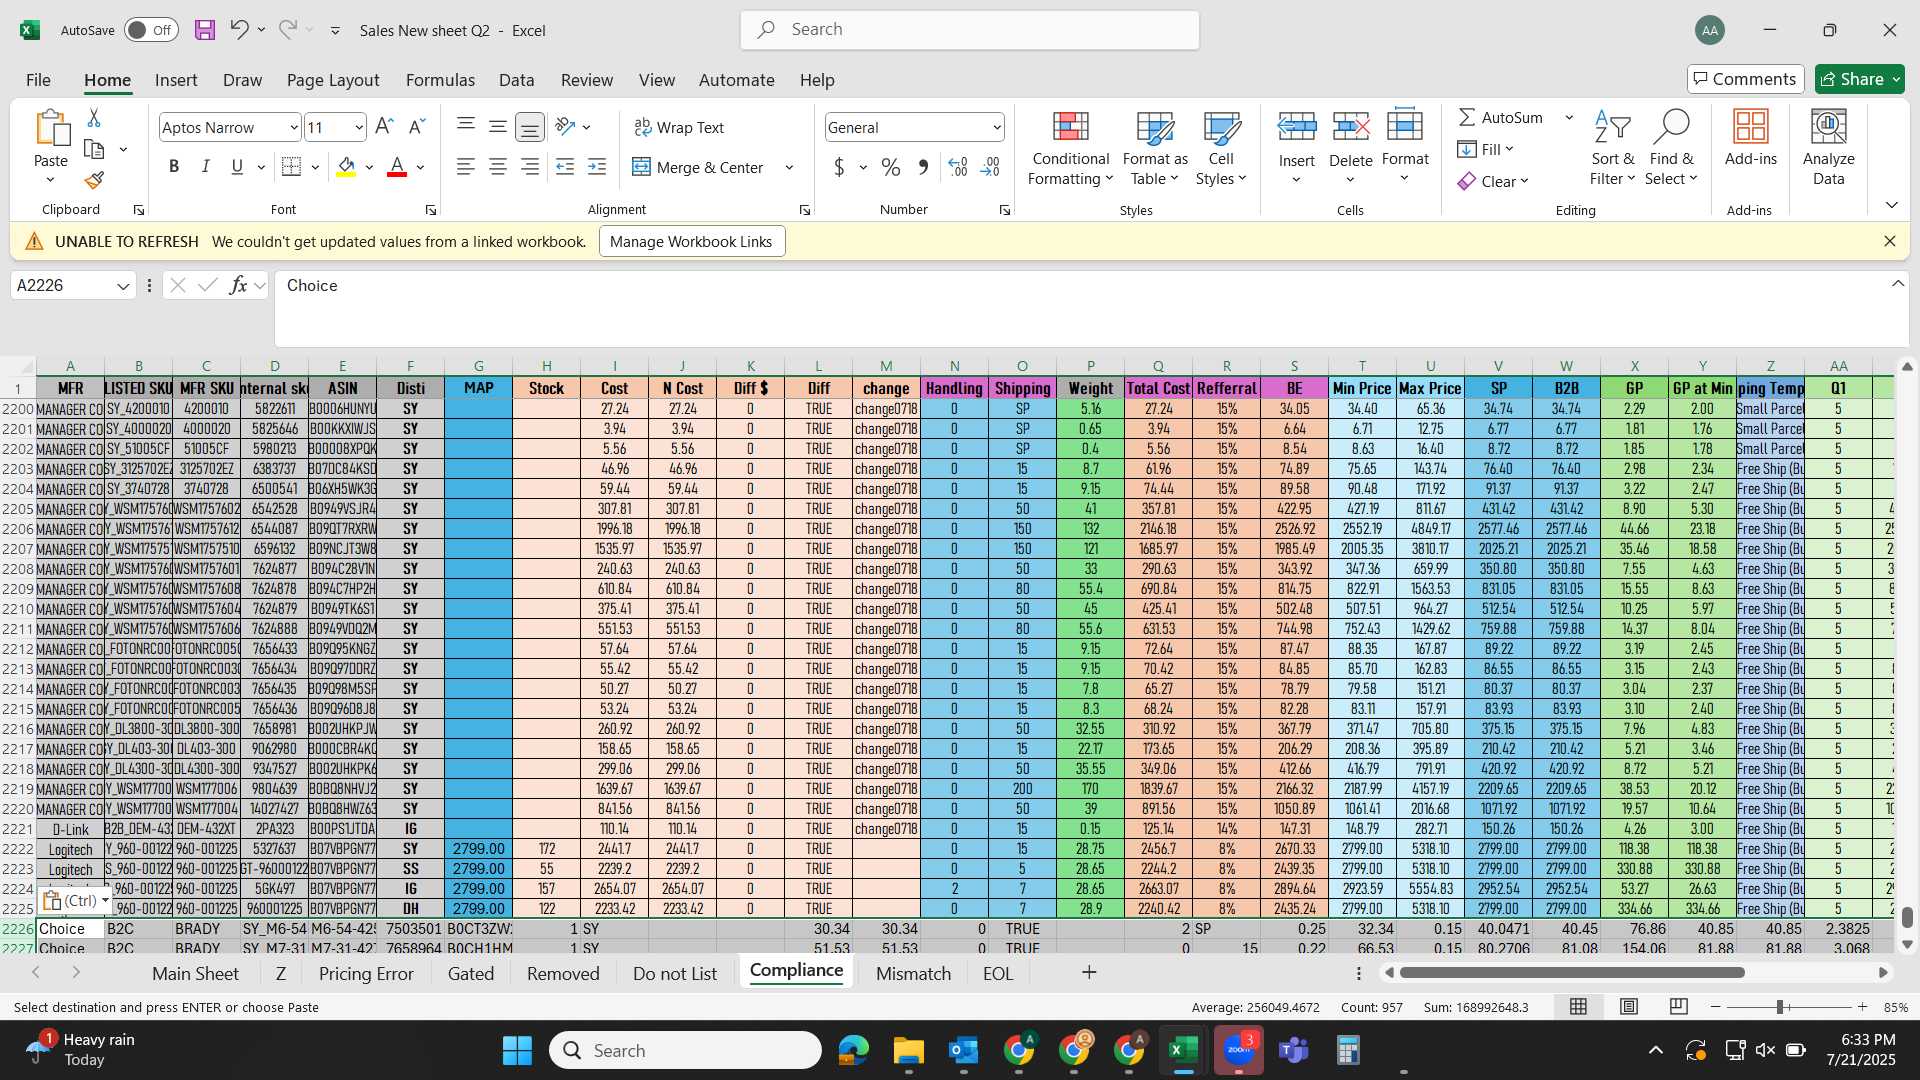Click Conditional Formatting button
This screenshot has height=1080, width=1920.
pos(1070,148)
